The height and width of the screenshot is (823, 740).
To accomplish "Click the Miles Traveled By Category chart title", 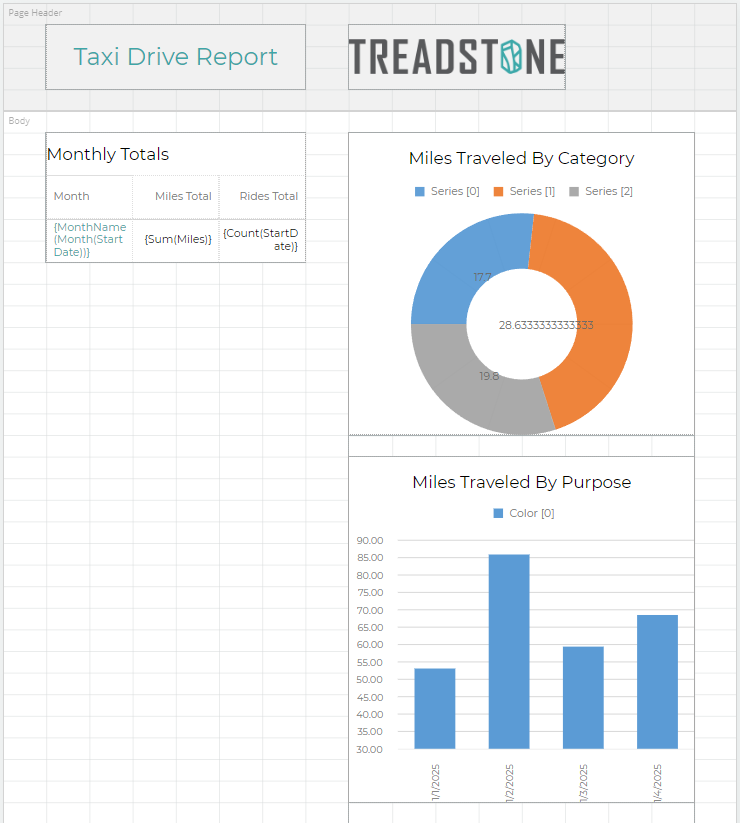I will coord(521,158).
